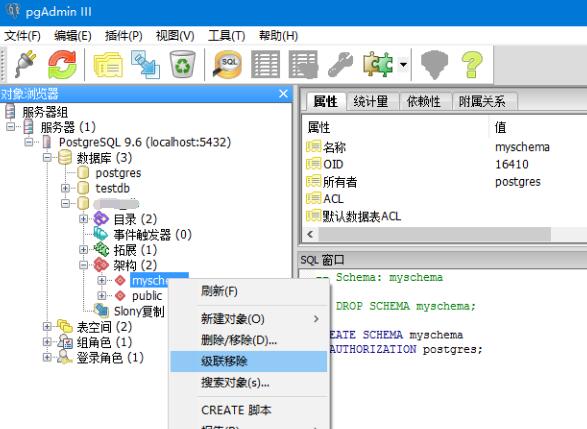Image resolution: width=587 pixels, height=429 pixels.
Task: Switch to the 统计量 tab
Action: tap(370, 101)
